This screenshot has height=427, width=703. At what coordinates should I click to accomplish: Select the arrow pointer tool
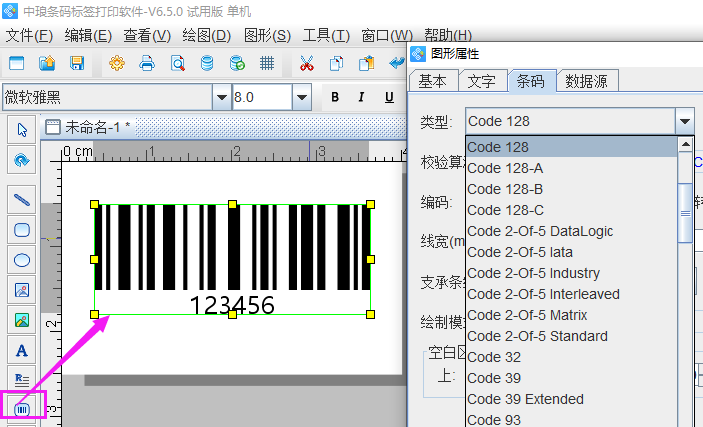click(22, 130)
